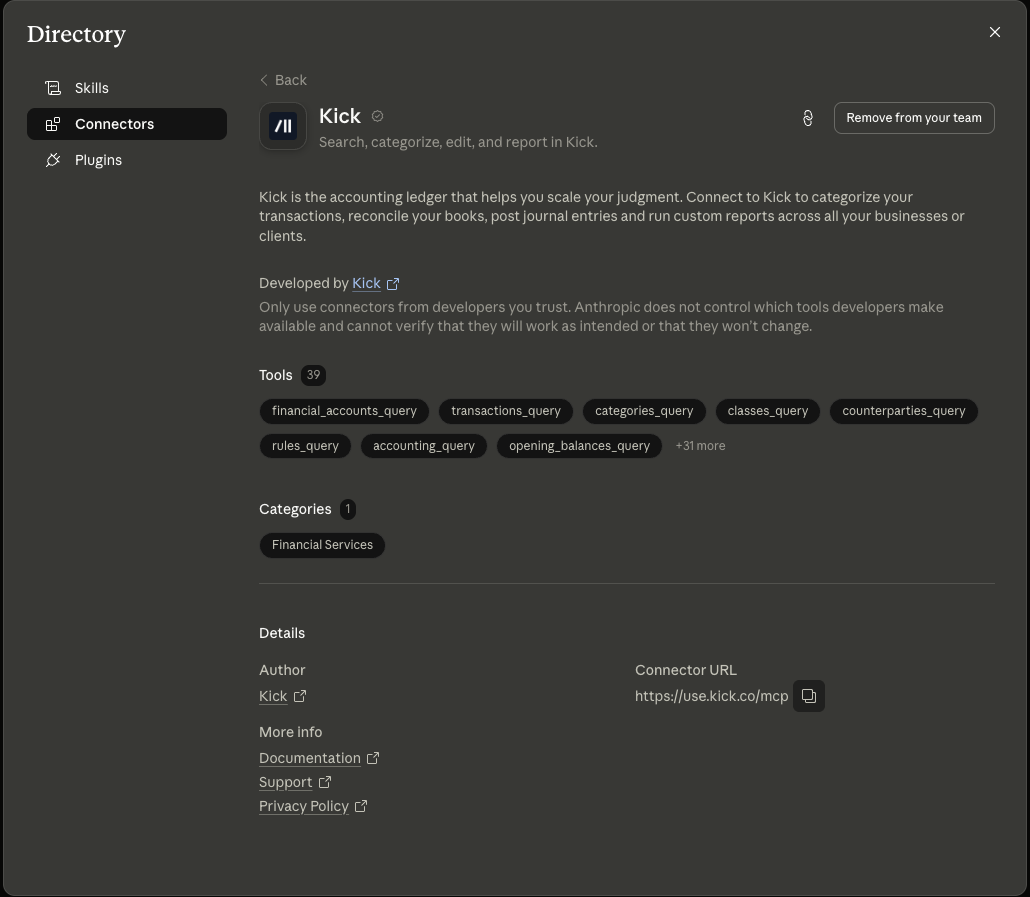Open the Privacy Policy link

[304, 806]
